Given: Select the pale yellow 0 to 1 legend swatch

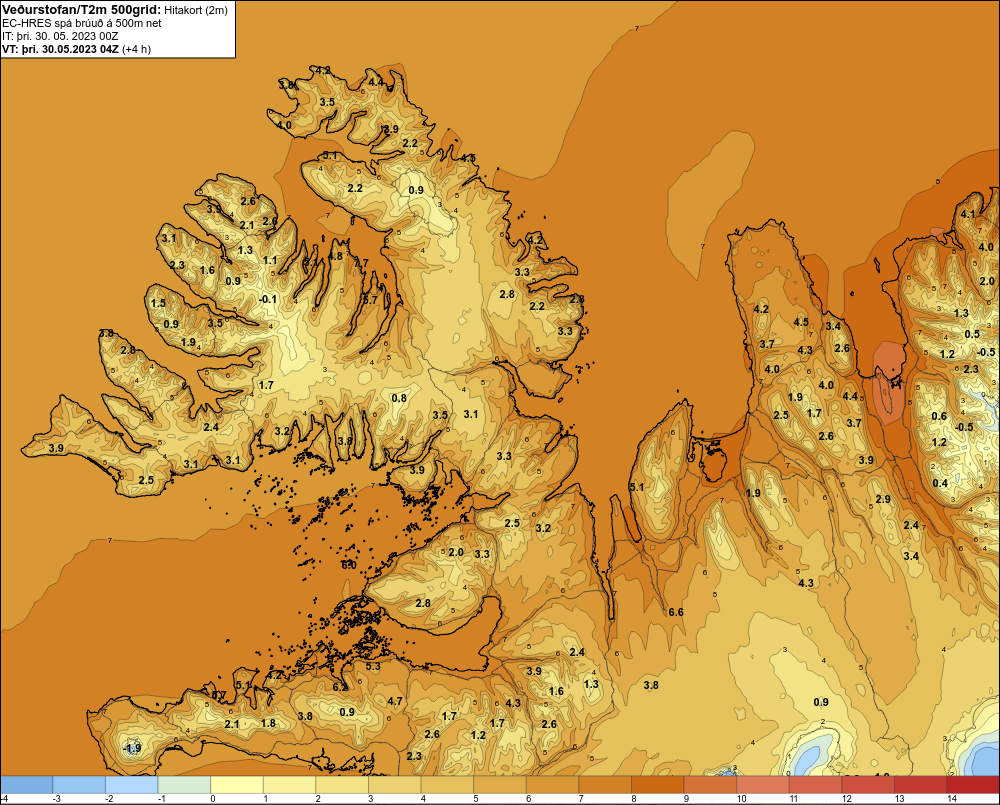Looking at the screenshot, I should pos(237,785).
